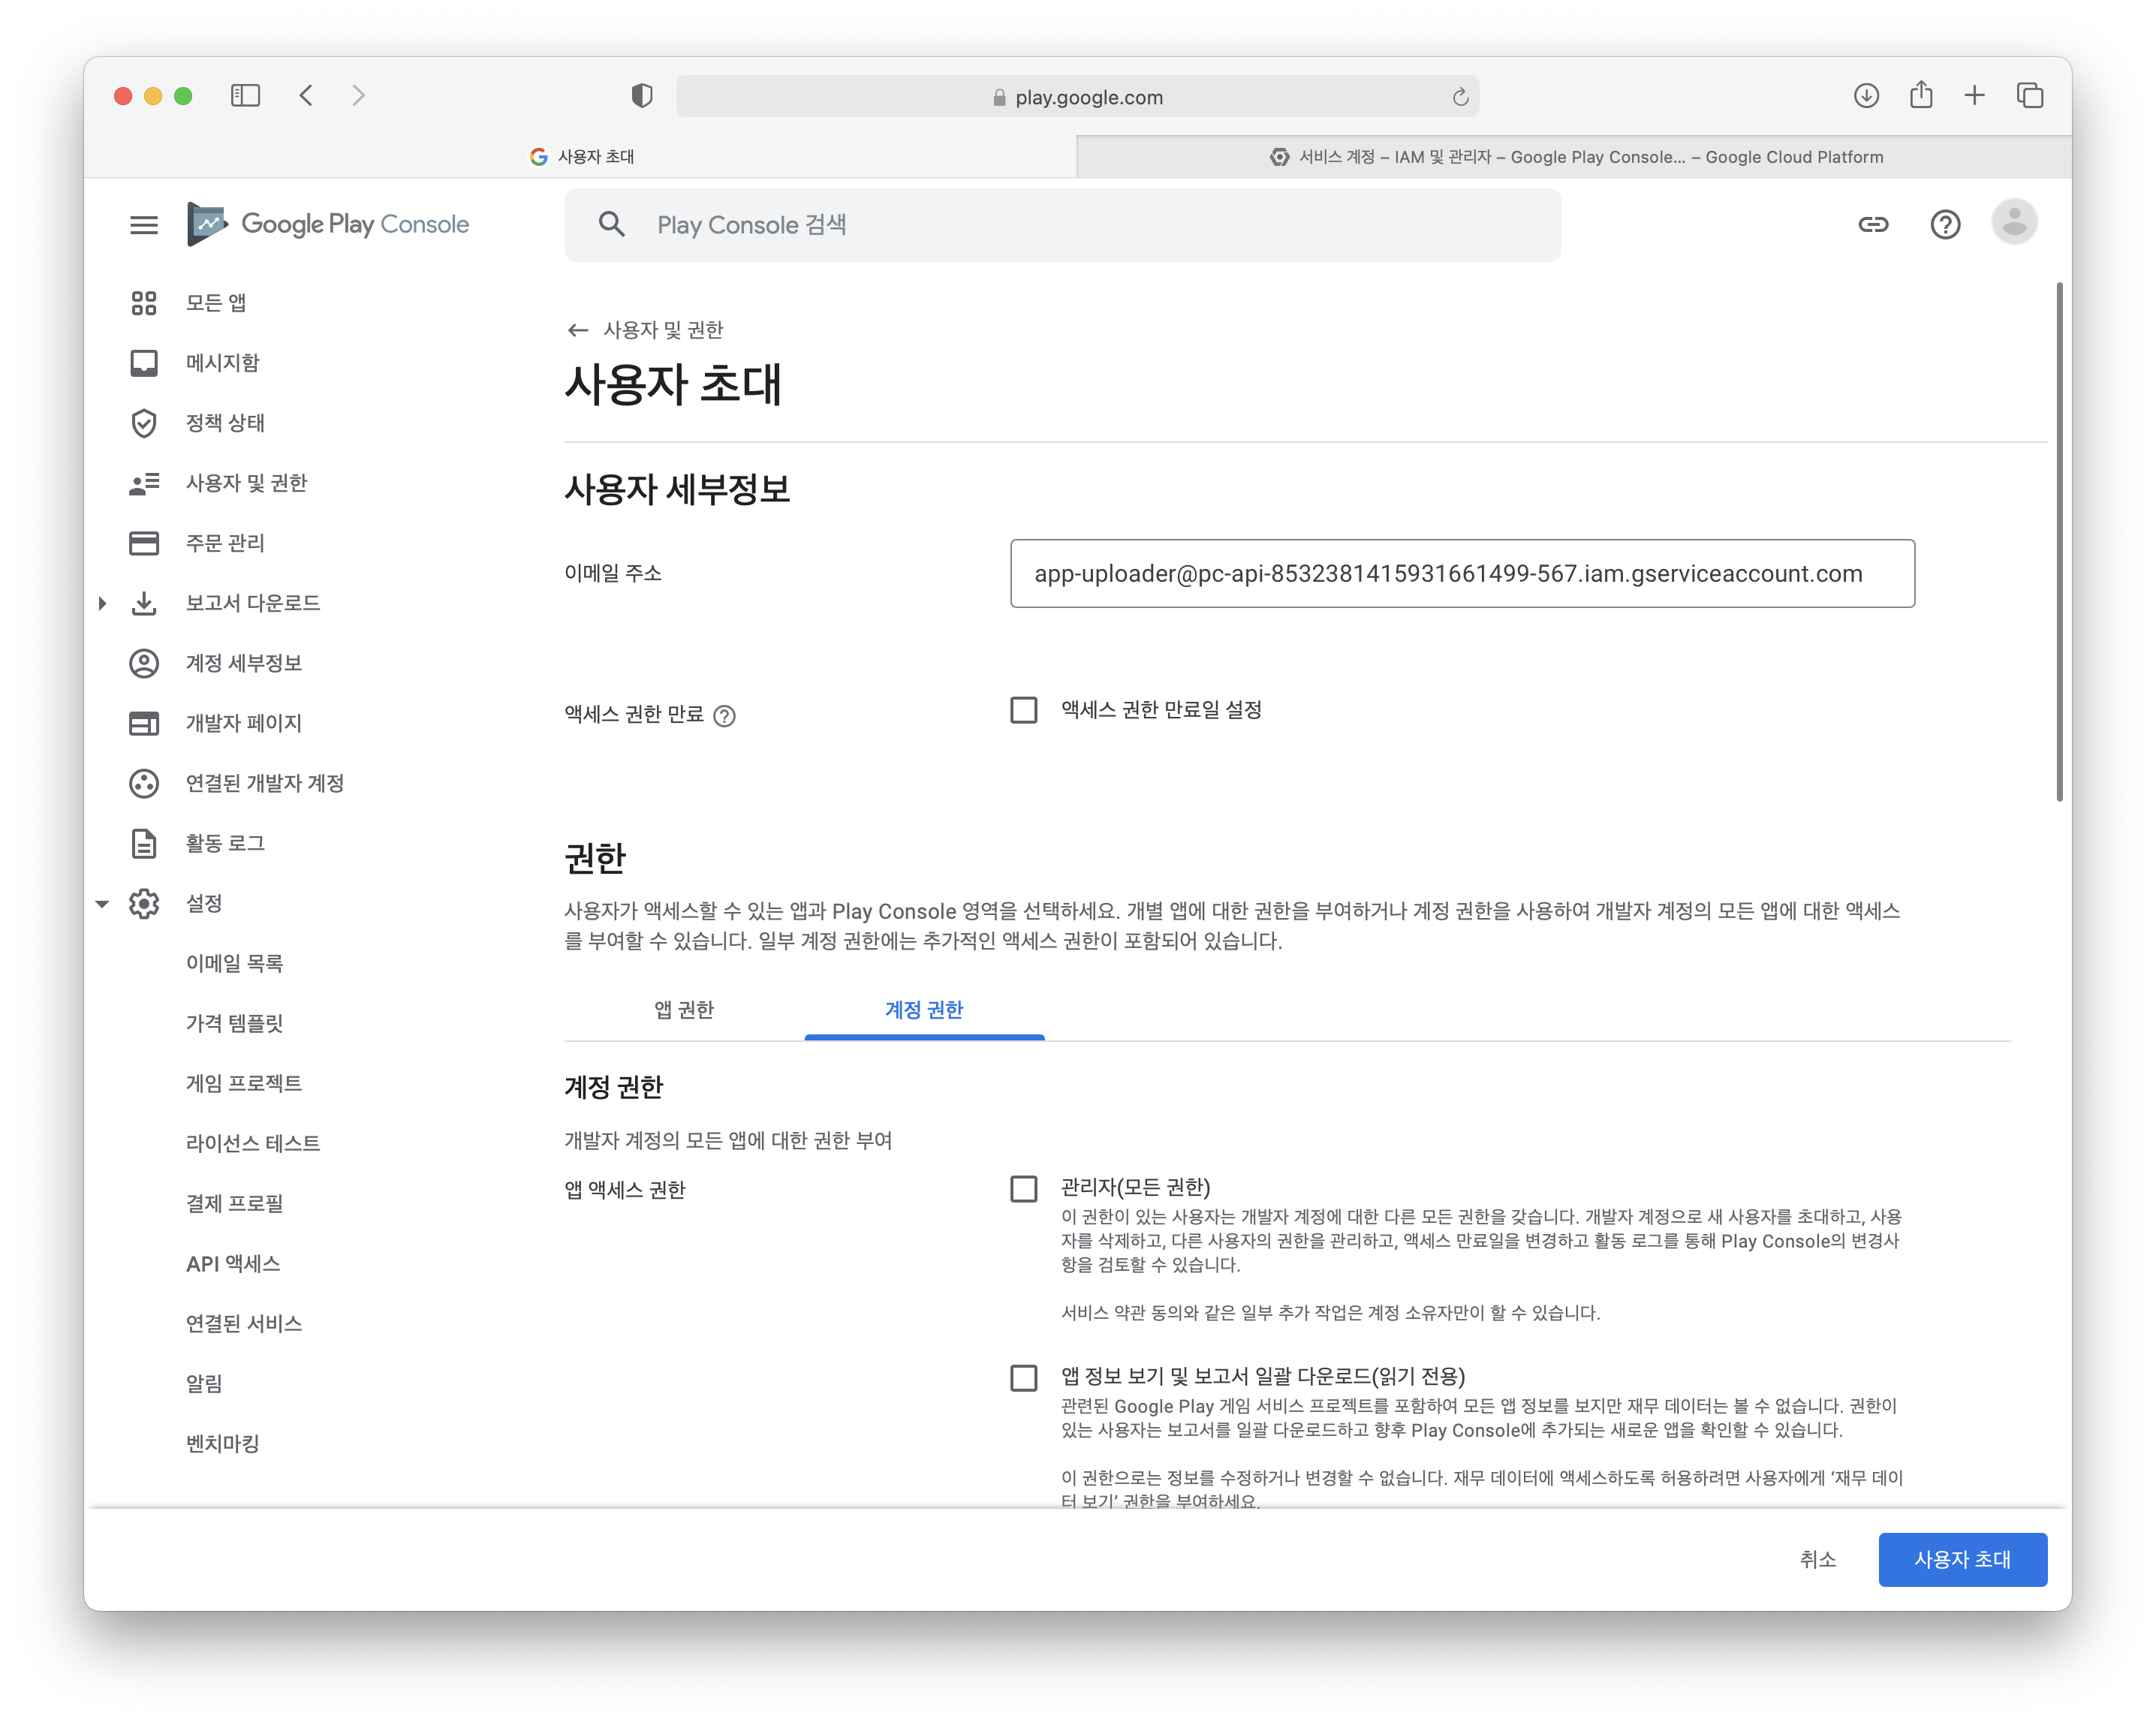
Task: Enable 액세스 권한 만료일 설정 checkbox
Action: click(1024, 710)
